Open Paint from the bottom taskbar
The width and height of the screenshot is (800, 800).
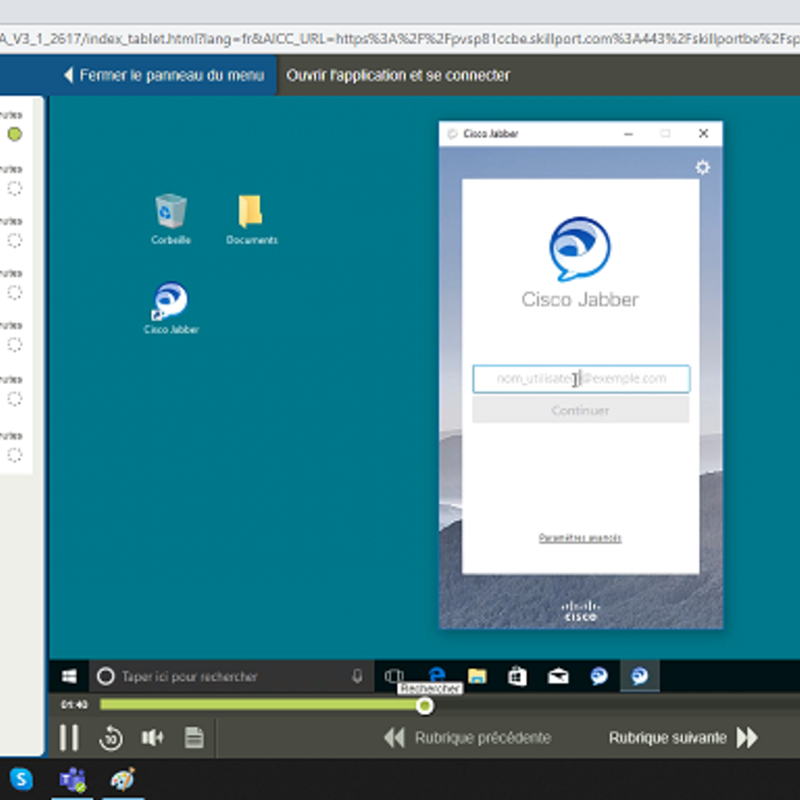[x=122, y=780]
